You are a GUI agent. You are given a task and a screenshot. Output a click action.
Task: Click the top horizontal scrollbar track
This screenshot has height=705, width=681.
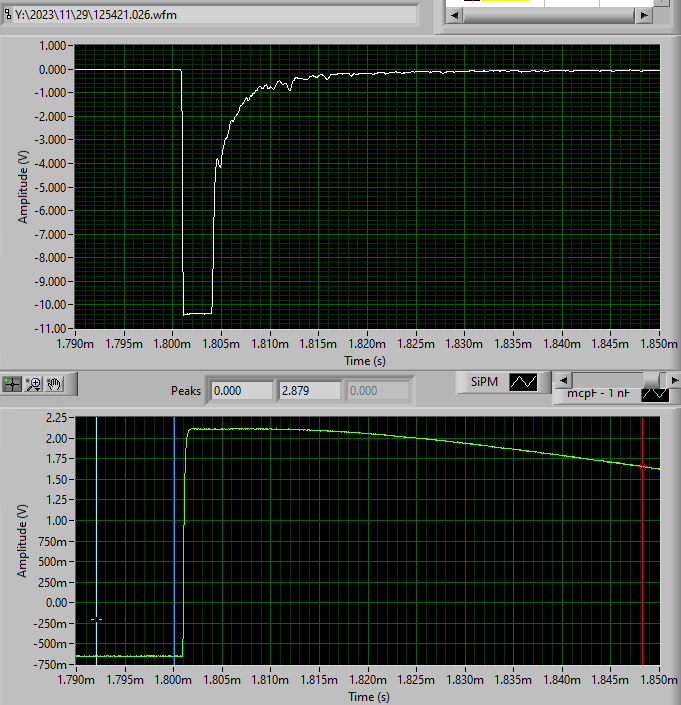[x=548, y=15]
